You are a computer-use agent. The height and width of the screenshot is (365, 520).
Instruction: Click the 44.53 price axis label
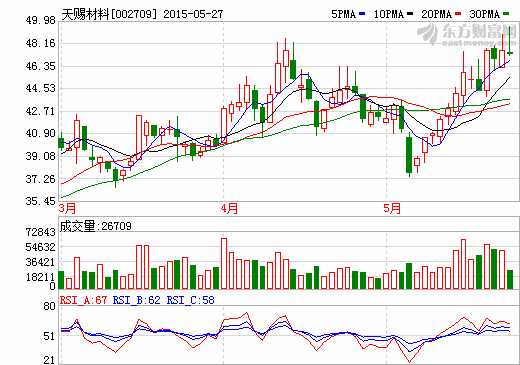pyautogui.click(x=41, y=88)
